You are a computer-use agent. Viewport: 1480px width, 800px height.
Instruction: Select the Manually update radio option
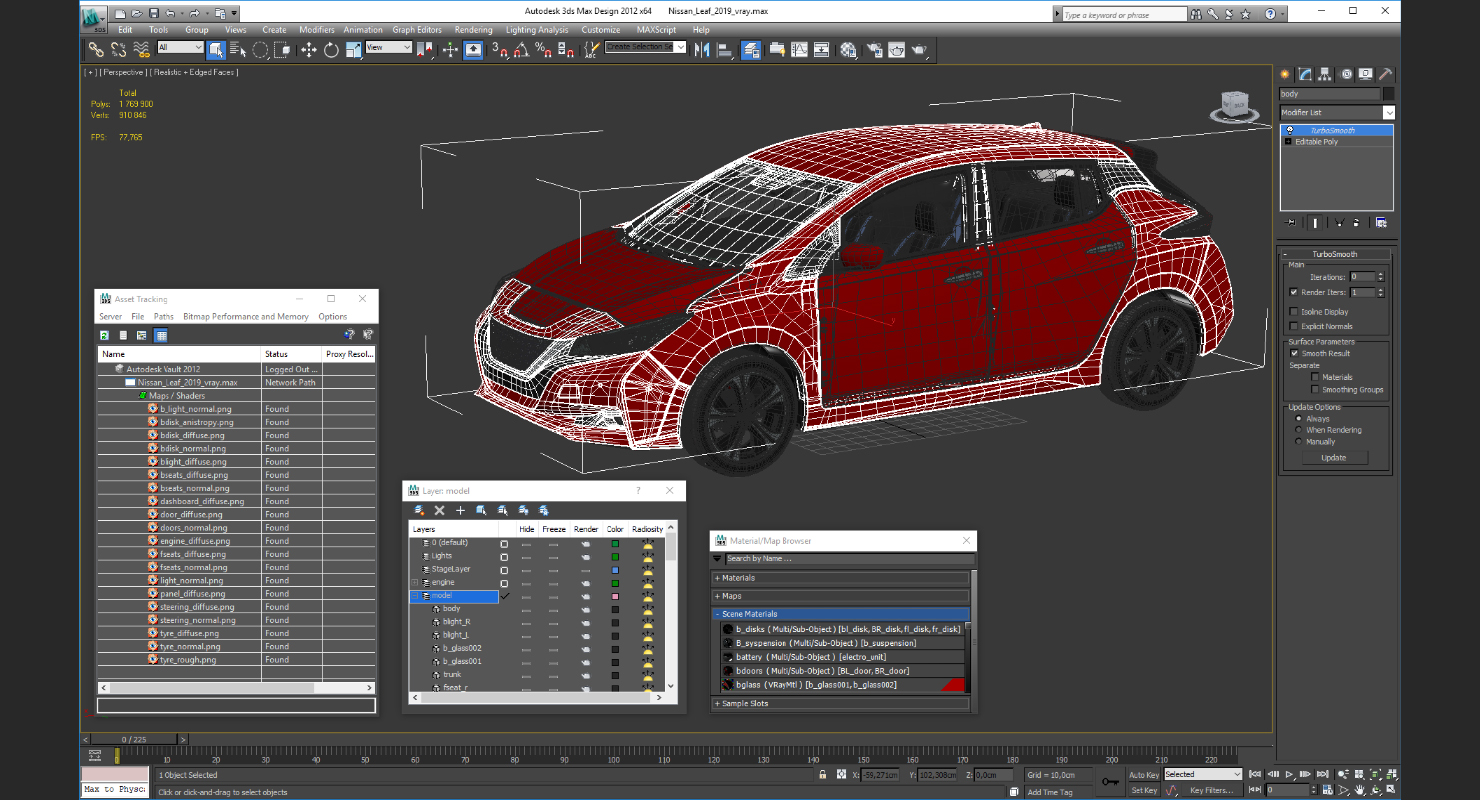[1298, 441]
